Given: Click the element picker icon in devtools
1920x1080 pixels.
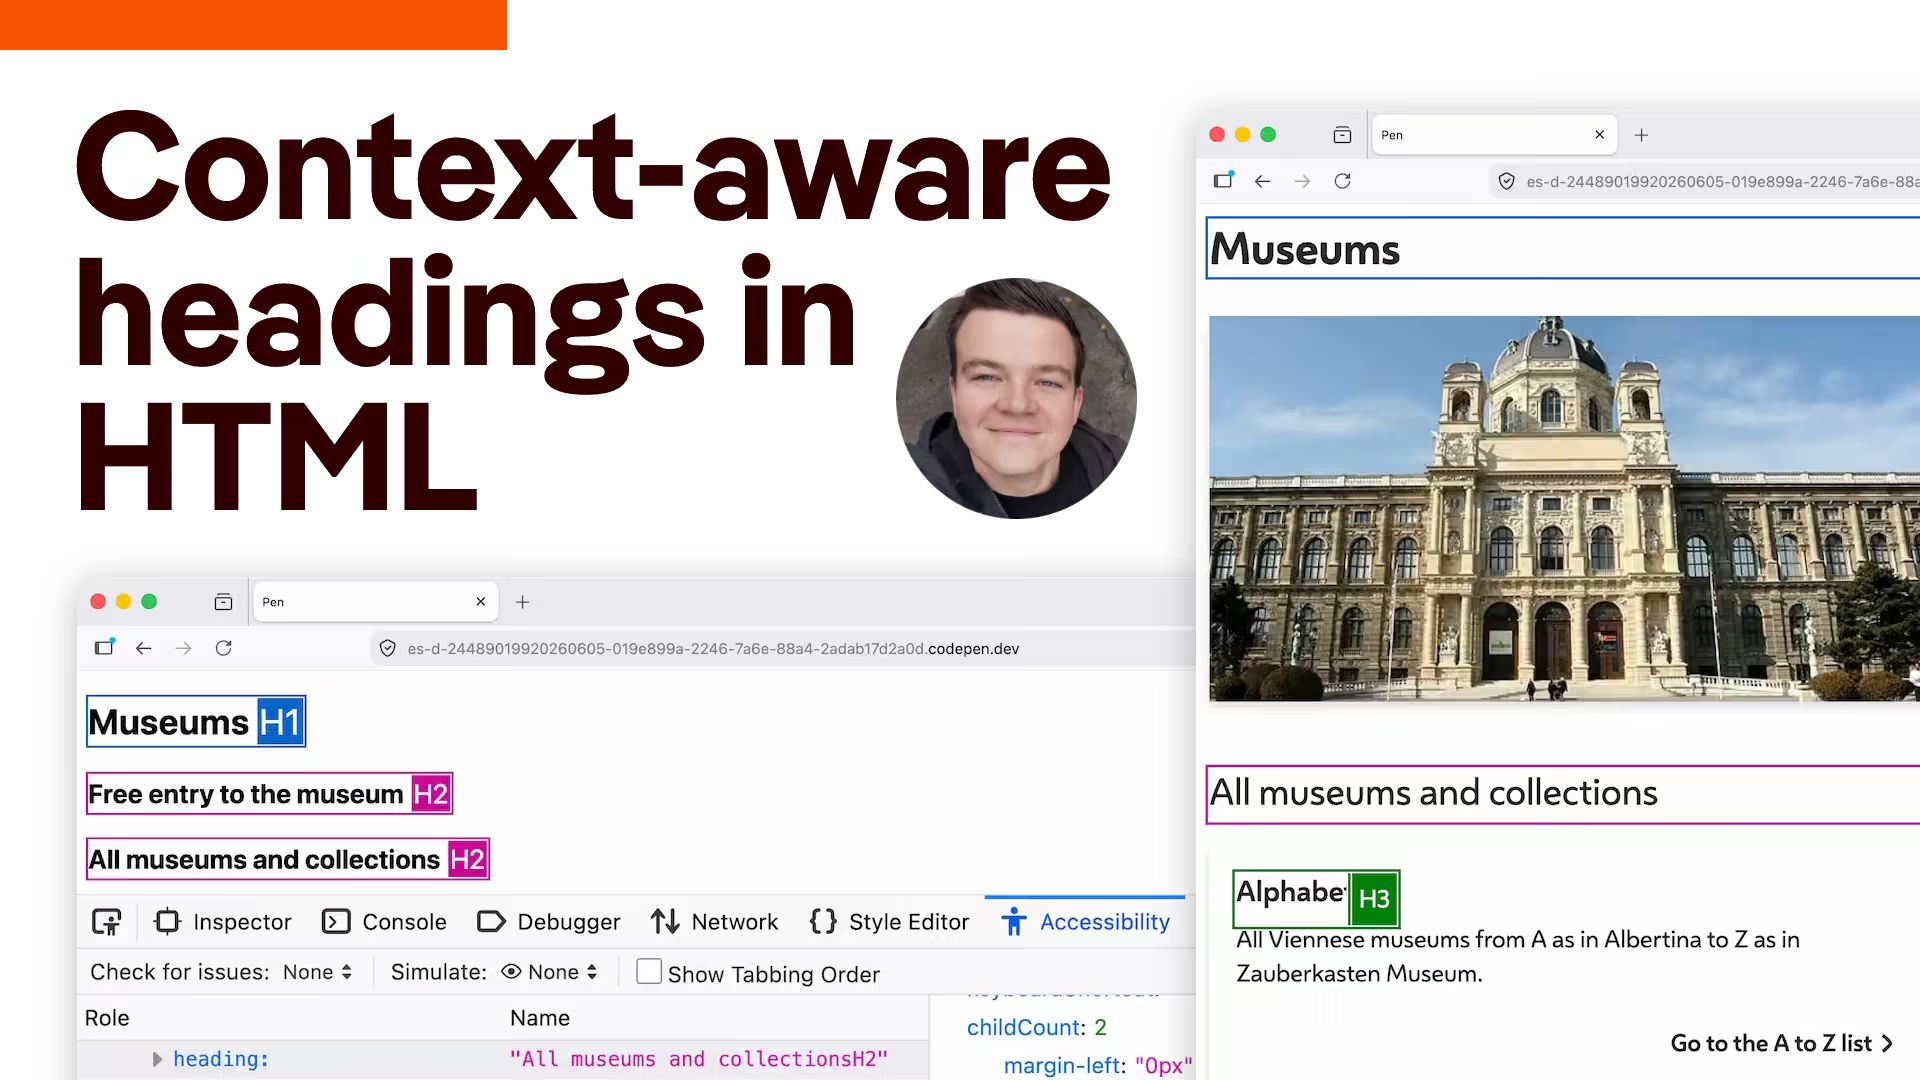Looking at the screenshot, I should pyautogui.click(x=107, y=922).
